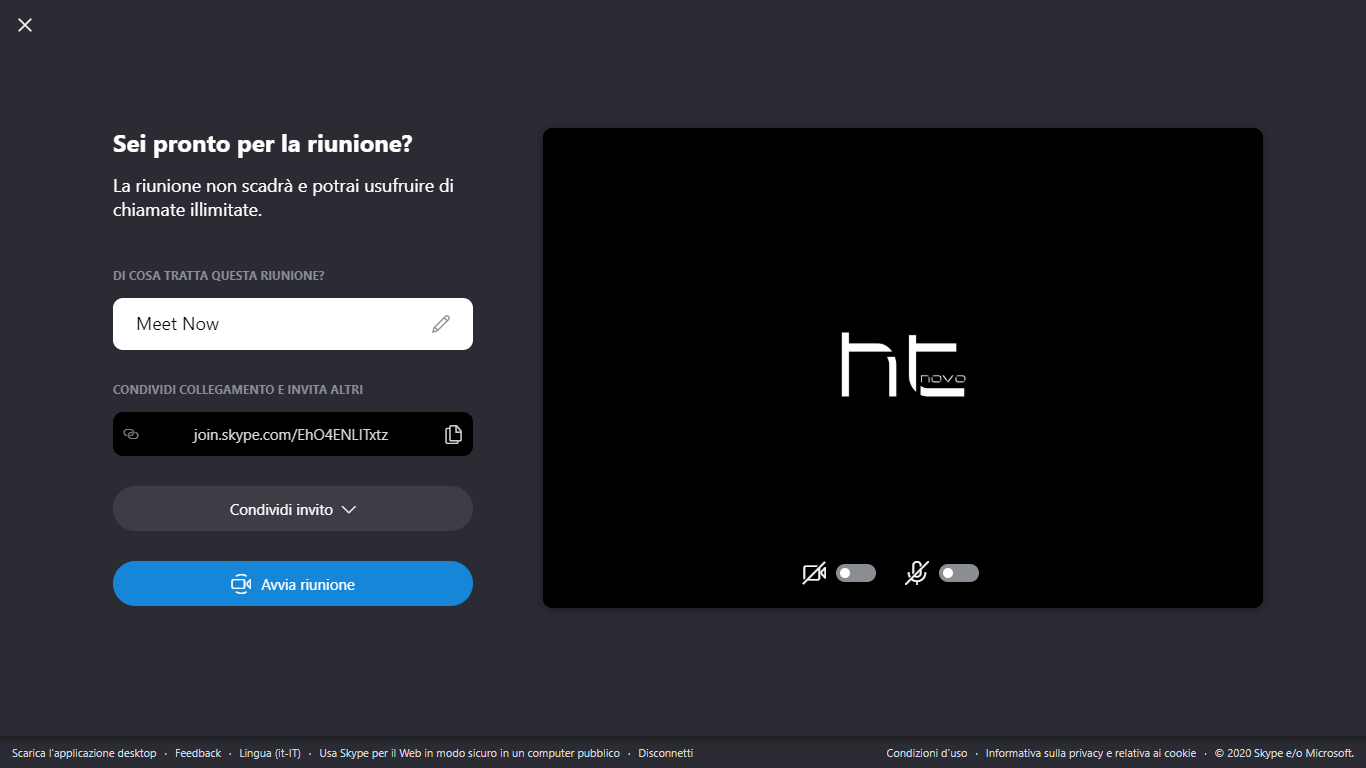Screen dimensions: 1366x768
Task: Open the Feedback menu item
Action: coord(197,753)
